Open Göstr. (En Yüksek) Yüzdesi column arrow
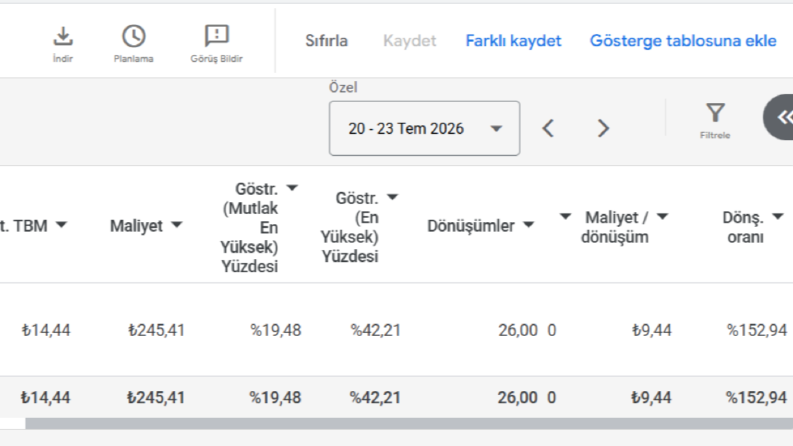Screen dimensions: 793x446 point(392,197)
